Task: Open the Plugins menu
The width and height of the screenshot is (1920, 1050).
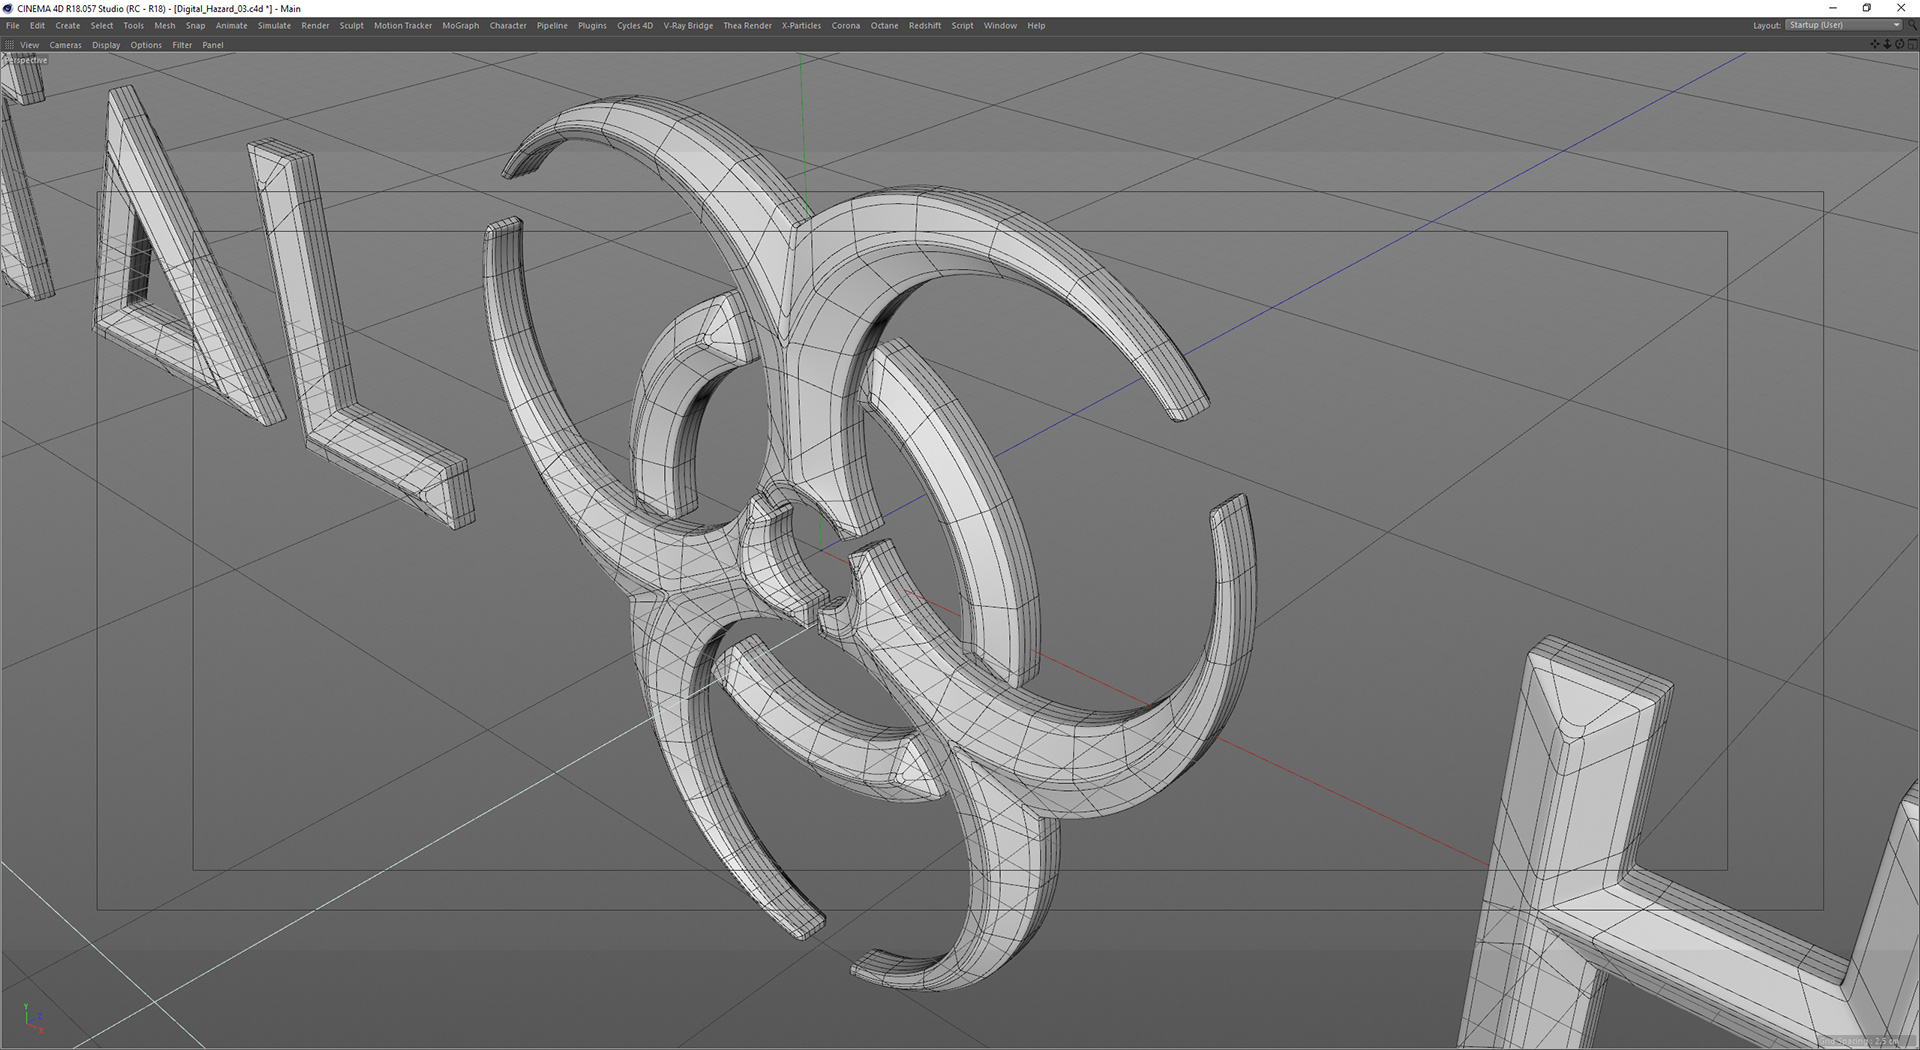Action: [x=592, y=26]
